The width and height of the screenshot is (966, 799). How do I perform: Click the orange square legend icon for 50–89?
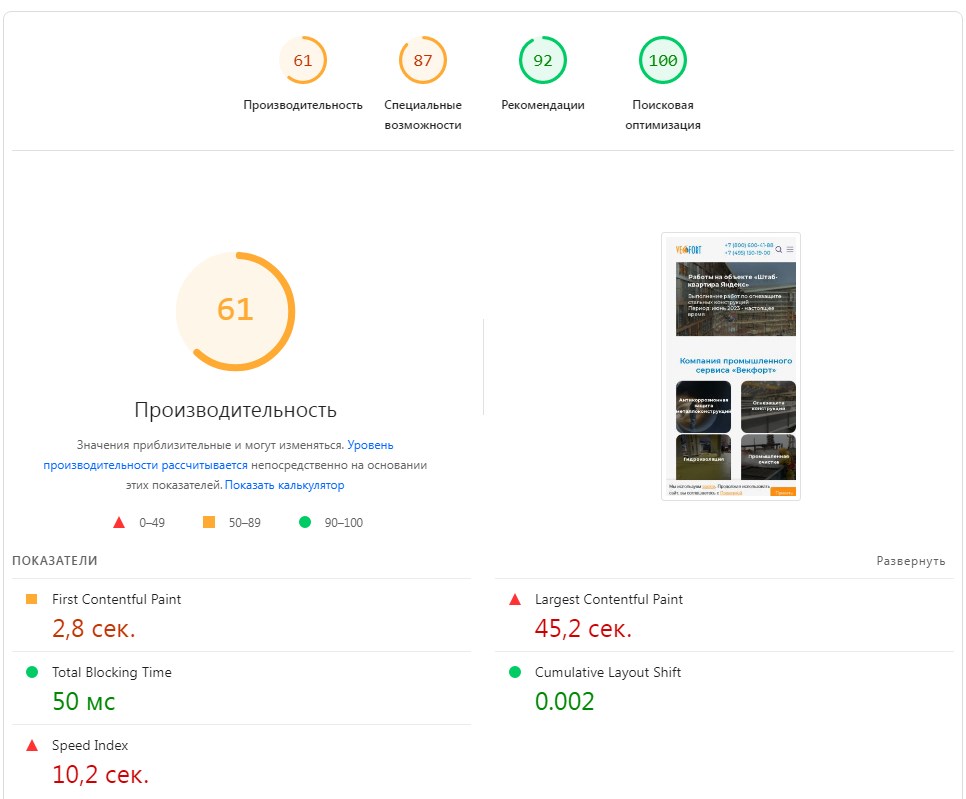click(209, 521)
